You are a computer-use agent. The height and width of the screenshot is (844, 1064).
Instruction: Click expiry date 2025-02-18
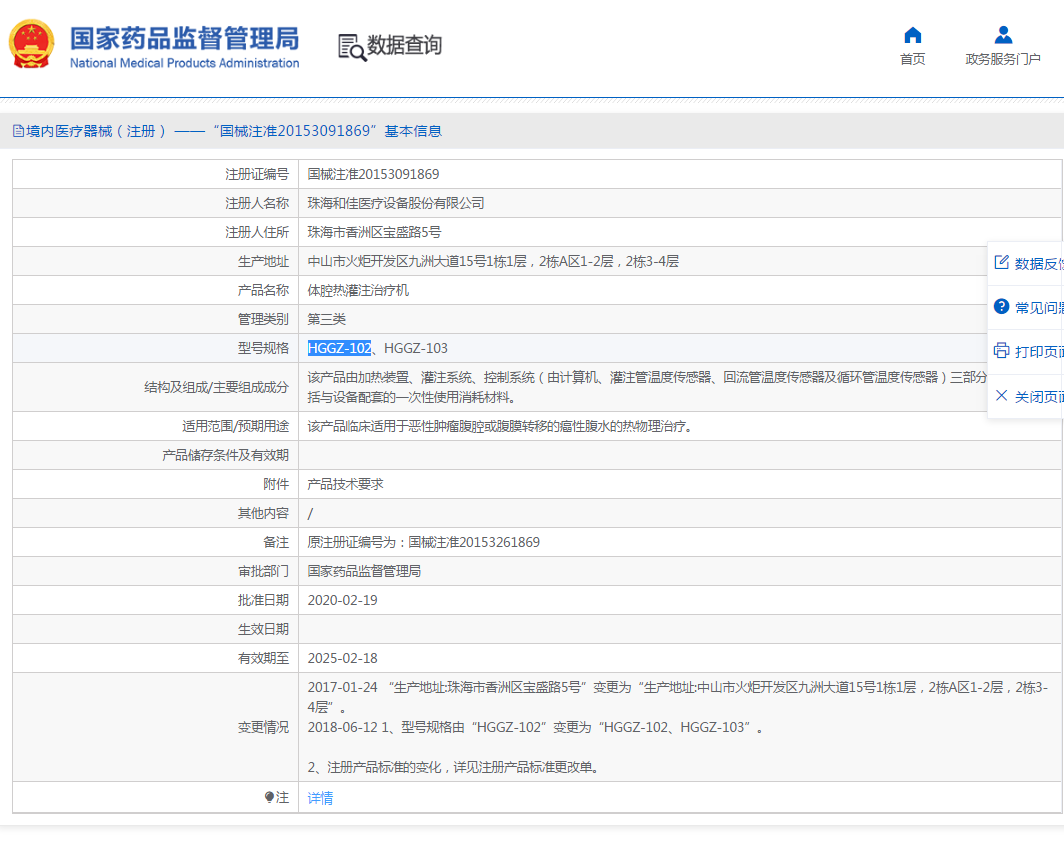point(343,658)
